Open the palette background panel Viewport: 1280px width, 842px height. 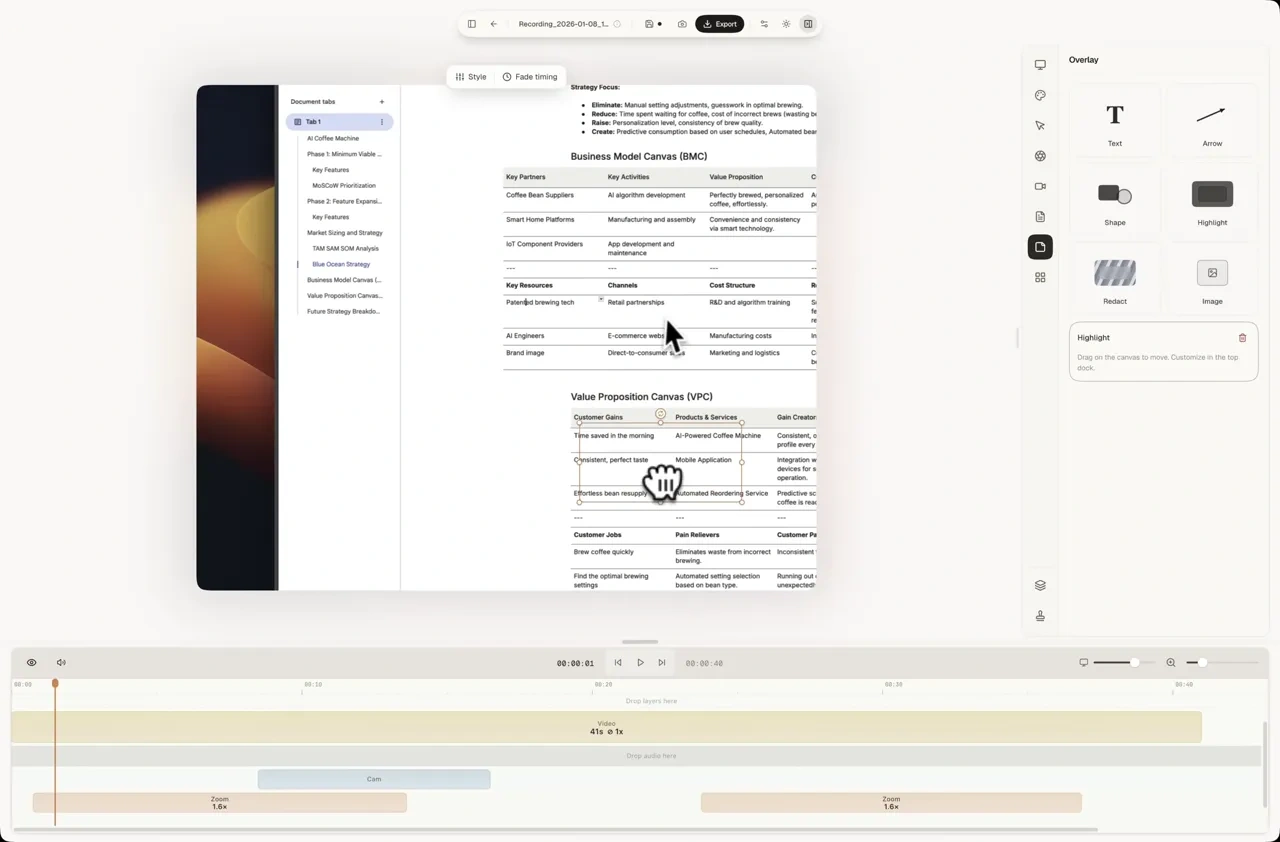click(x=1040, y=96)
